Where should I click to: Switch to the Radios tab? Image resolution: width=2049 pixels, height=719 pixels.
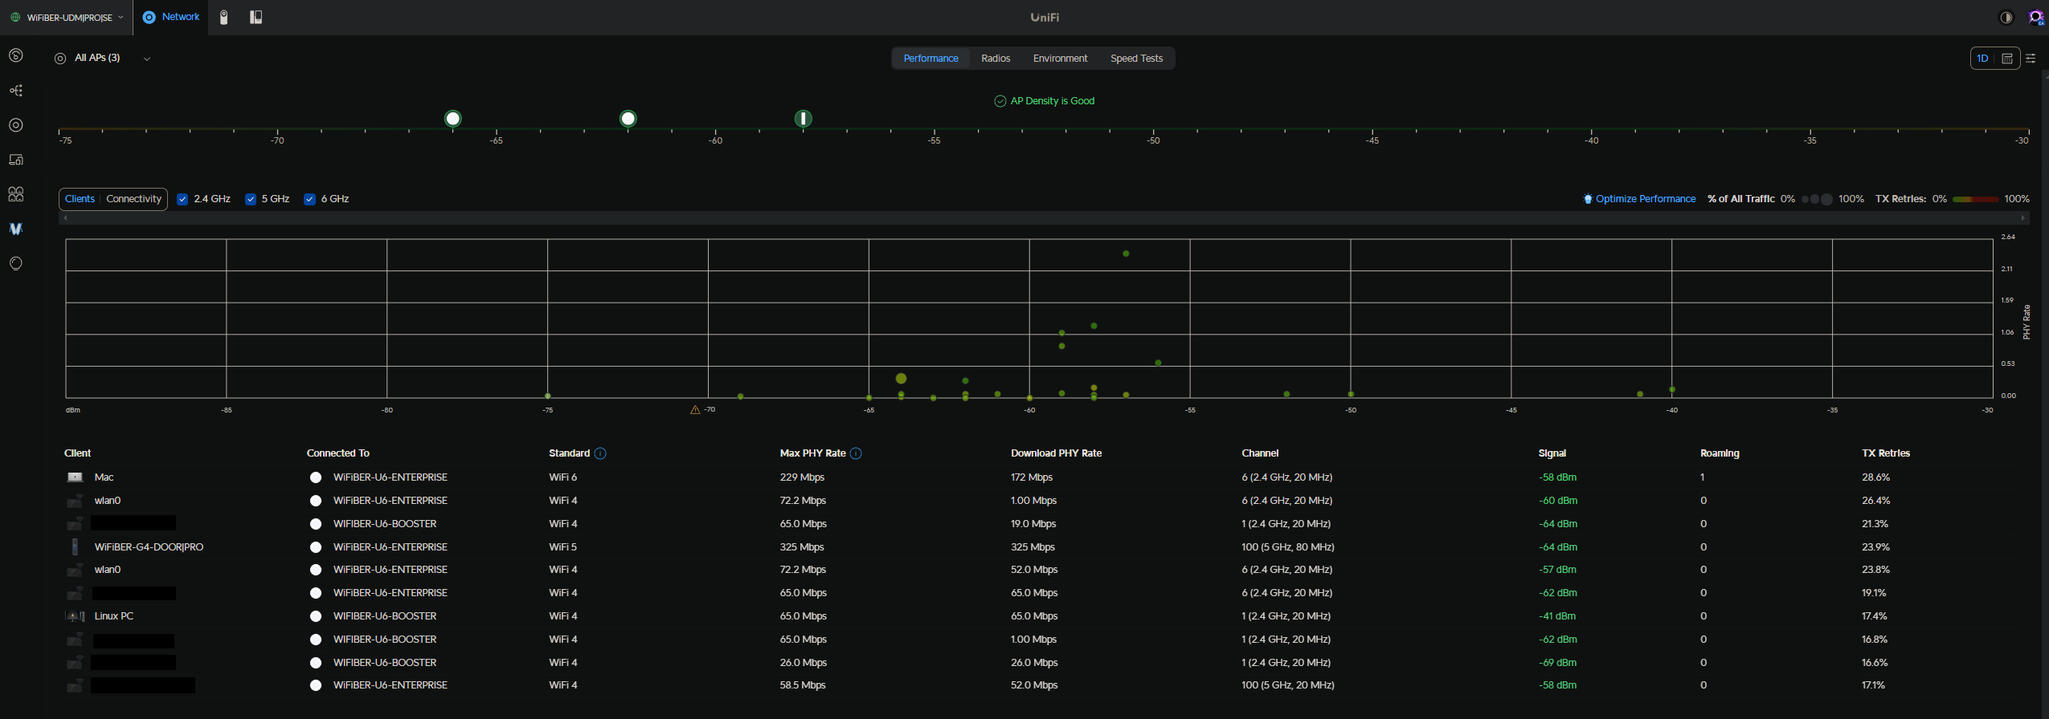pos(995,59)
